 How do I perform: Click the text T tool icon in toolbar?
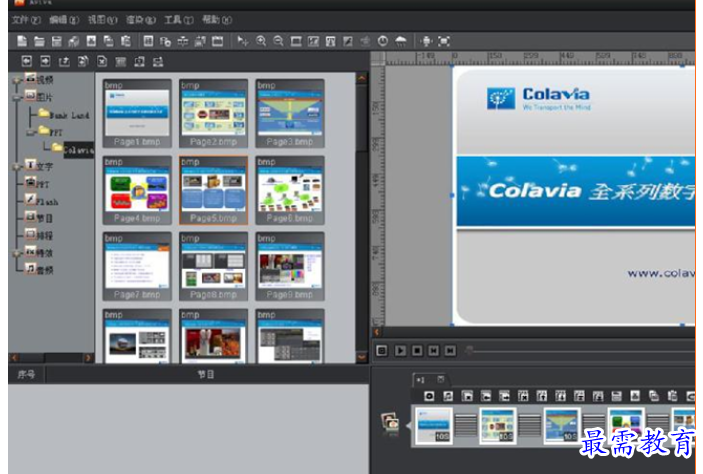[x=330, y=41]
